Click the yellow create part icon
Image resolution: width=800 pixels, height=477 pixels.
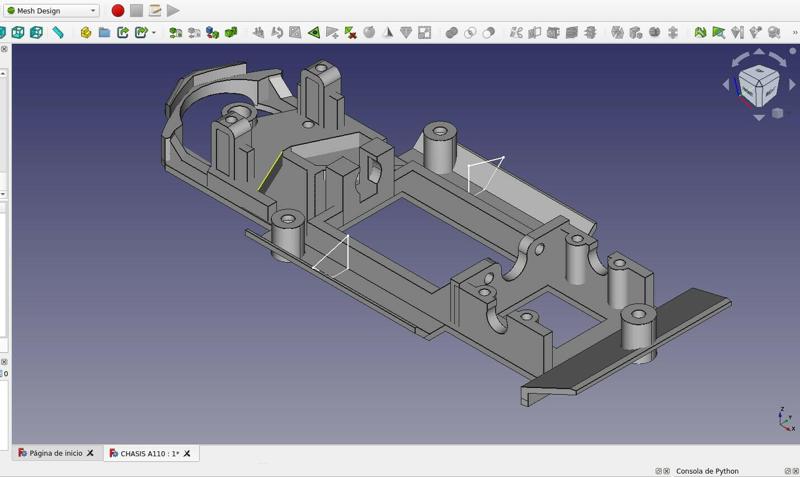point(86,33)
